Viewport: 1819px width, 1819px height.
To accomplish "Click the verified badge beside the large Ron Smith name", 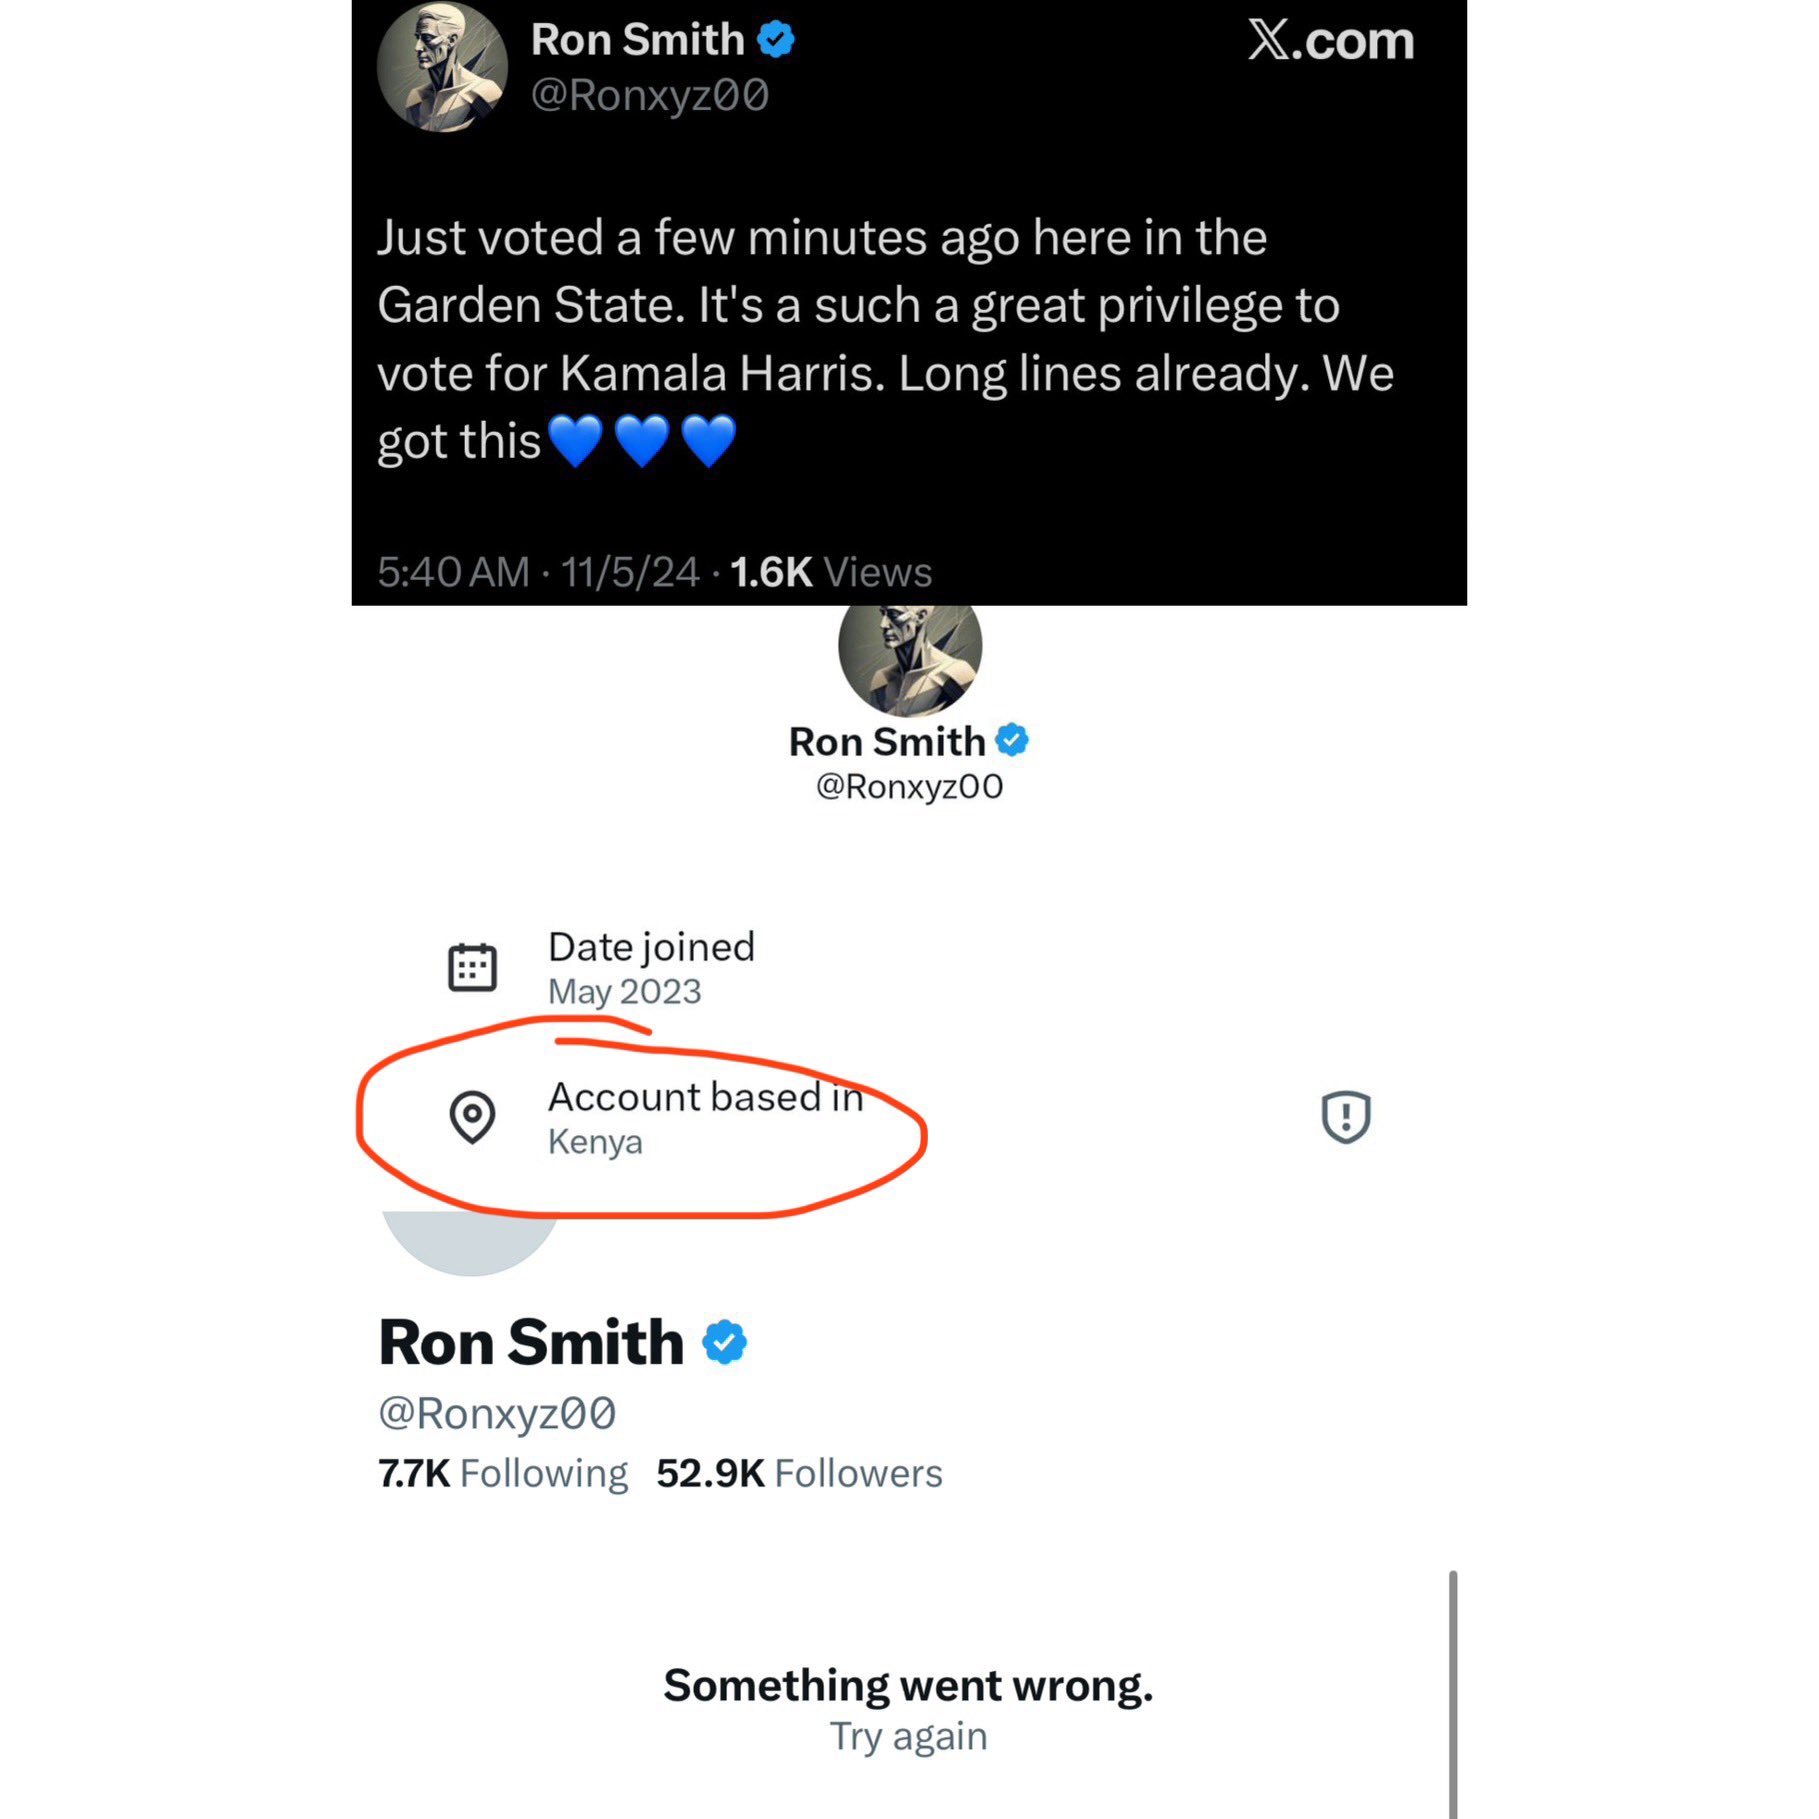I will tap(724, 1342).
